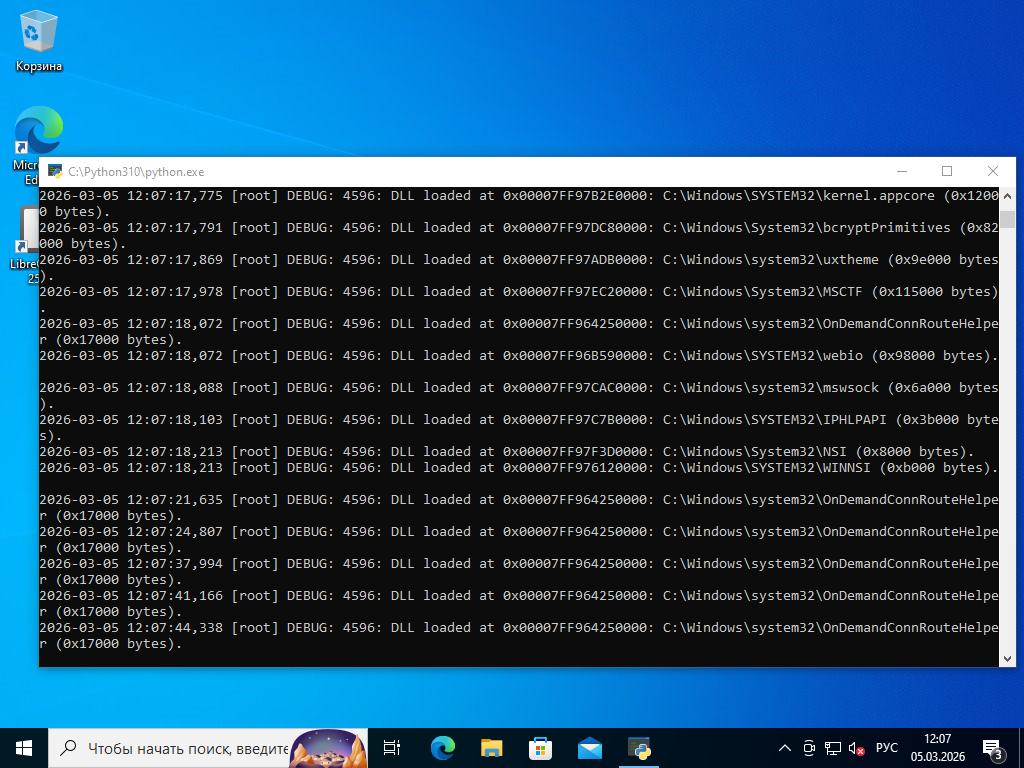
Task: Open the notification center with 3 alerts
Action: [993, 747]
